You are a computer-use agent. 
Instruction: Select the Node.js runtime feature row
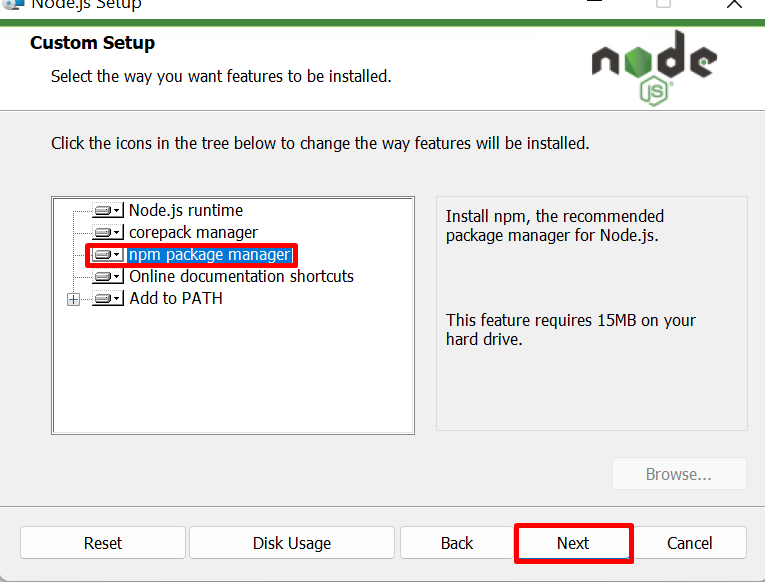pos(186,210)
